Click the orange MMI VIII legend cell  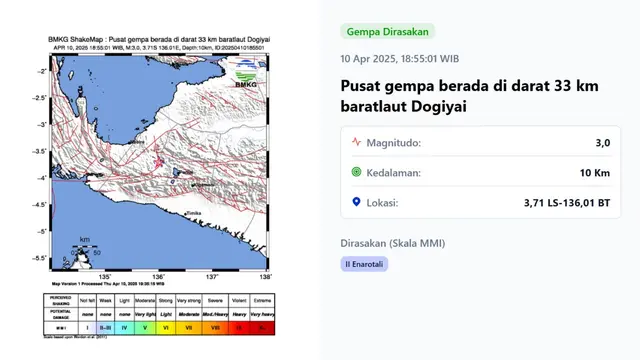[x=215, y=328]
